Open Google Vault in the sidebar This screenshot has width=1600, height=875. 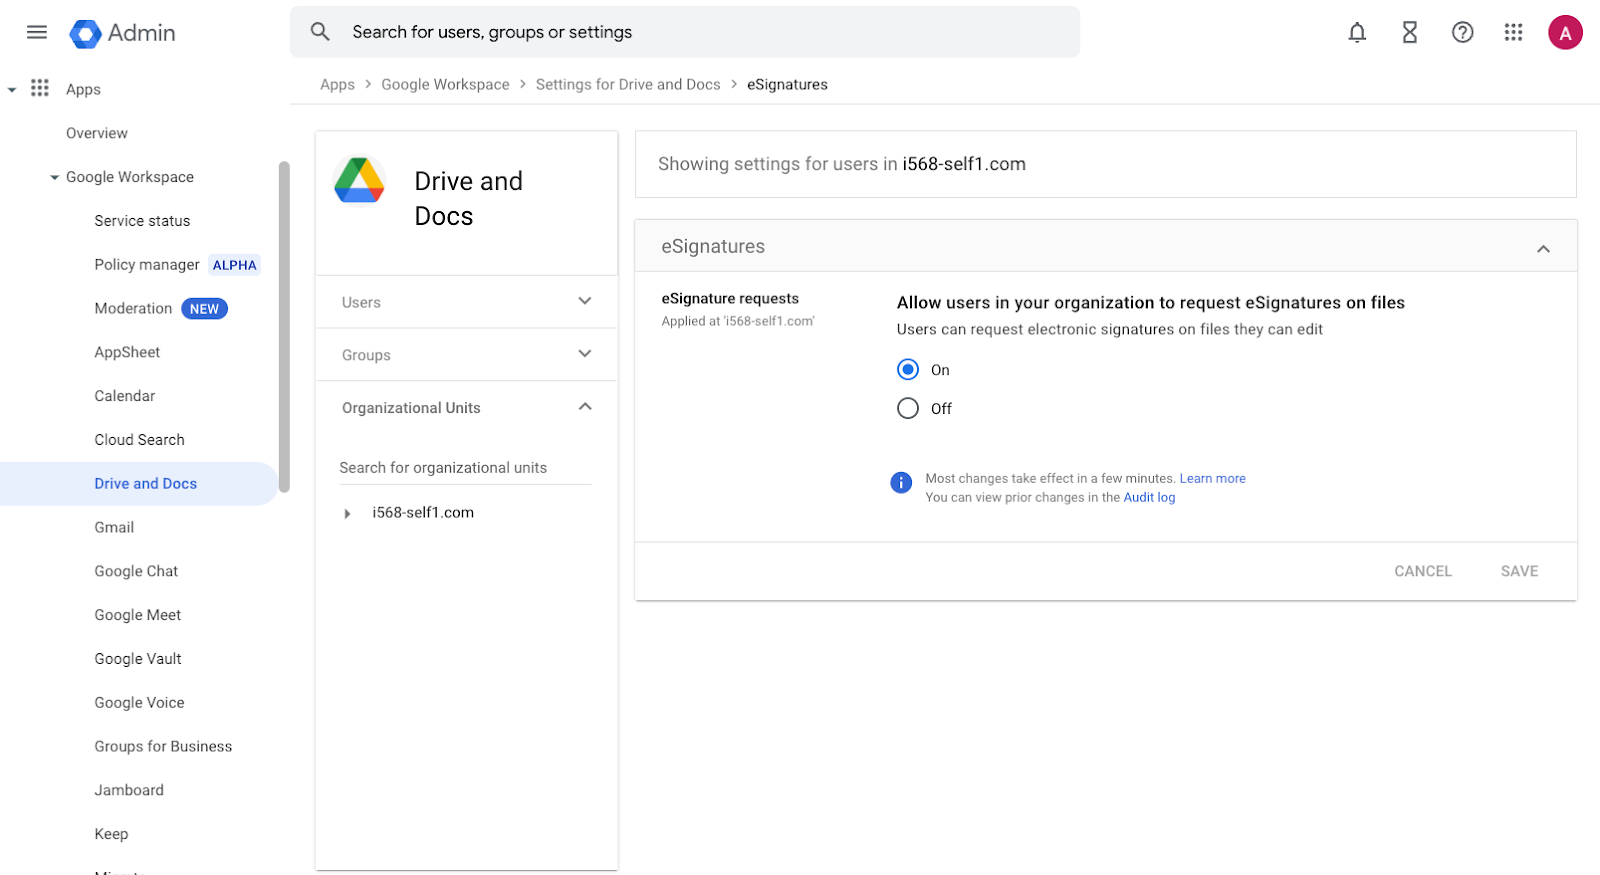pos(138,659)
